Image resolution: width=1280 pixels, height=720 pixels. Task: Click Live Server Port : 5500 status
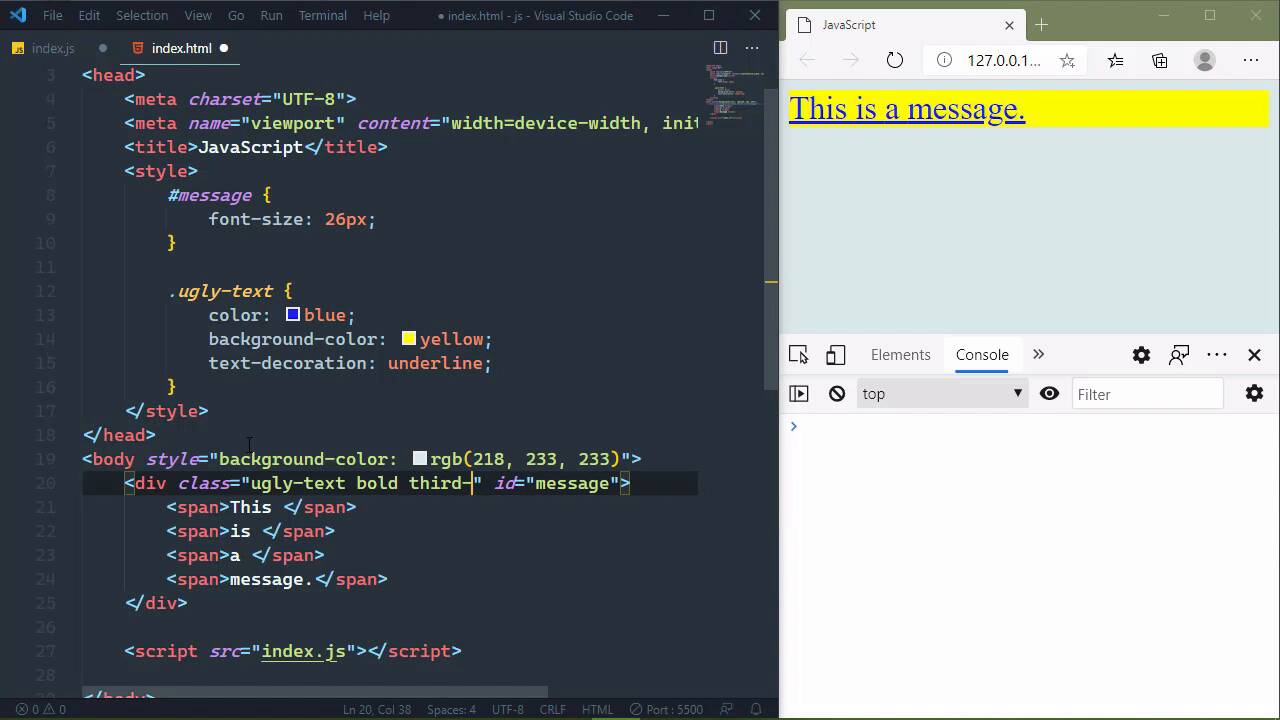(666, 710)
